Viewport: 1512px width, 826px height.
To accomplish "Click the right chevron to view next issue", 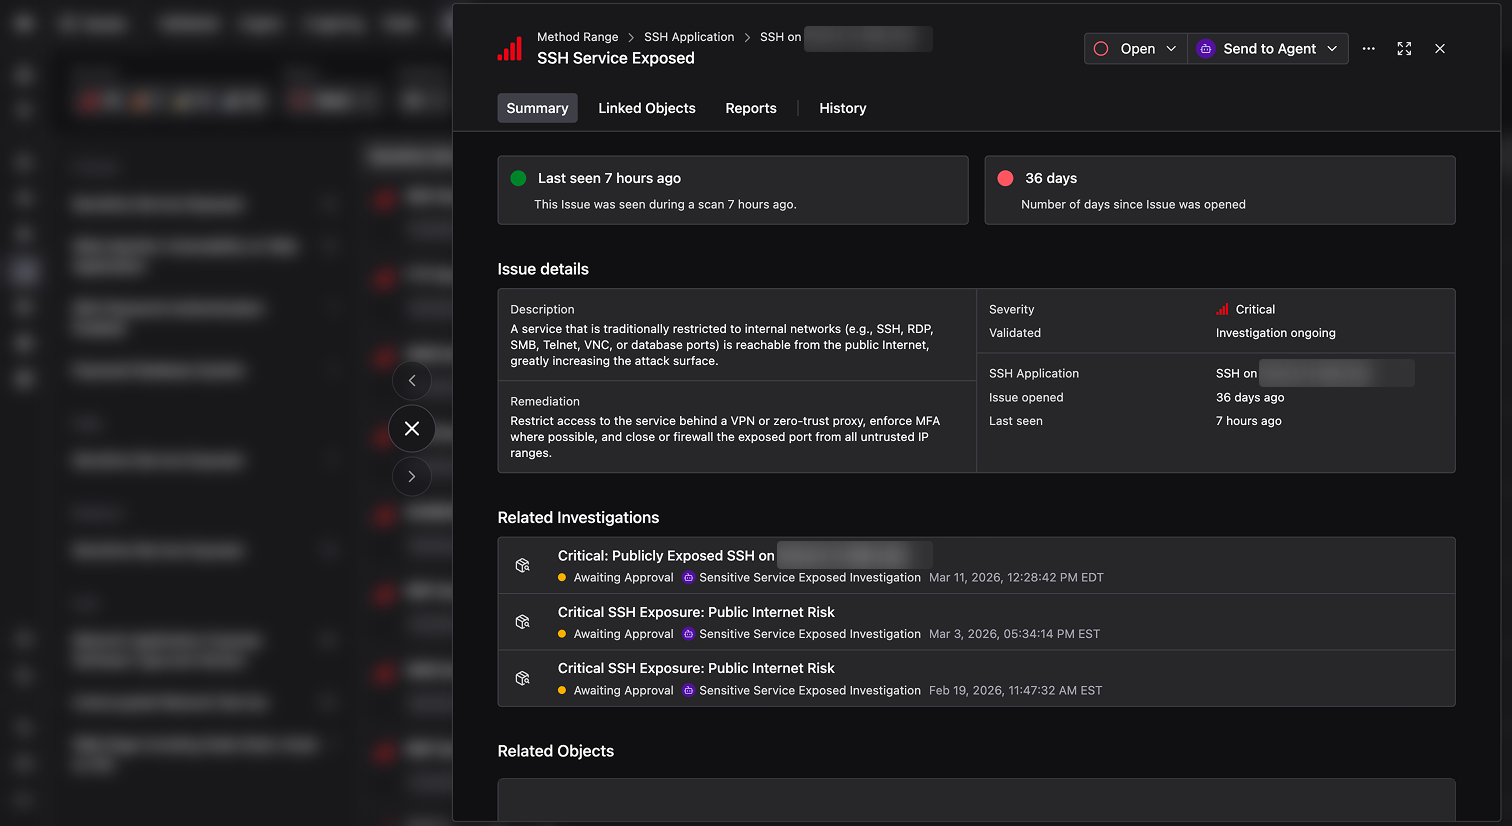I will tap(411, 476).
